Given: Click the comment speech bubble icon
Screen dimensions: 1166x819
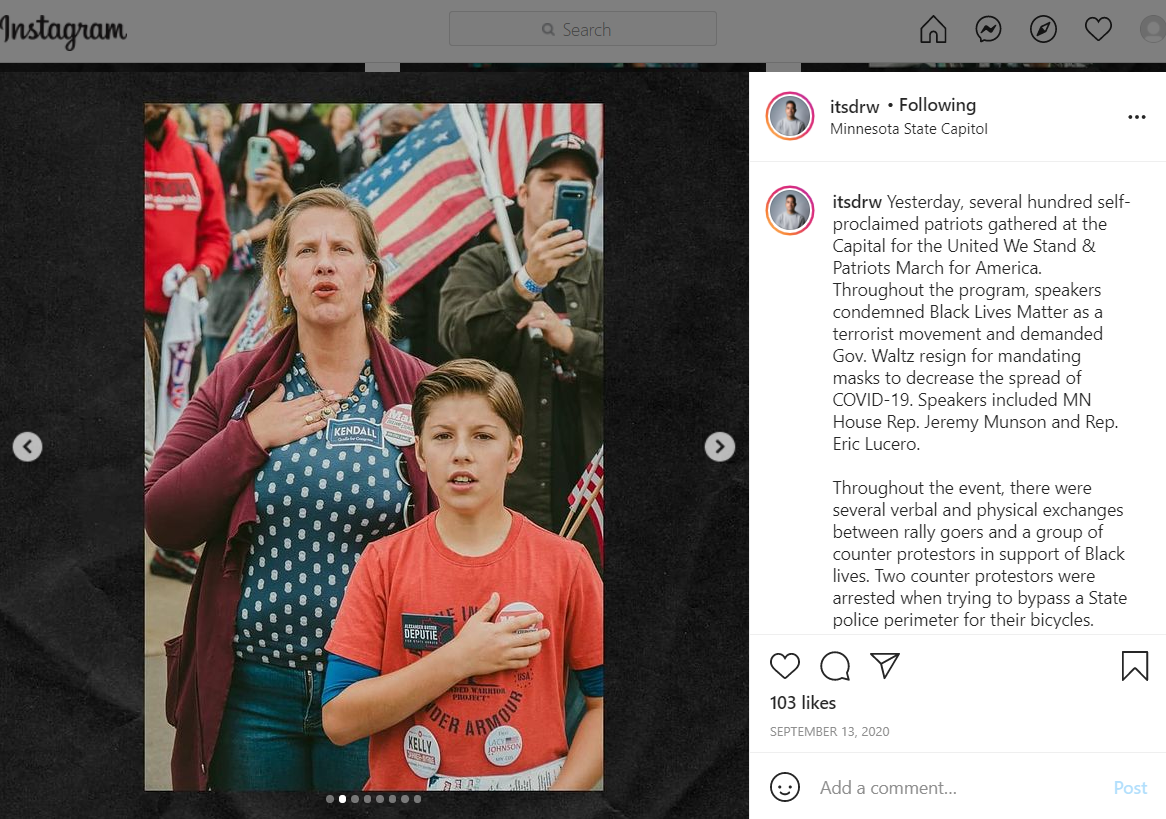Looking at the screenshot, I should (835, 666).
